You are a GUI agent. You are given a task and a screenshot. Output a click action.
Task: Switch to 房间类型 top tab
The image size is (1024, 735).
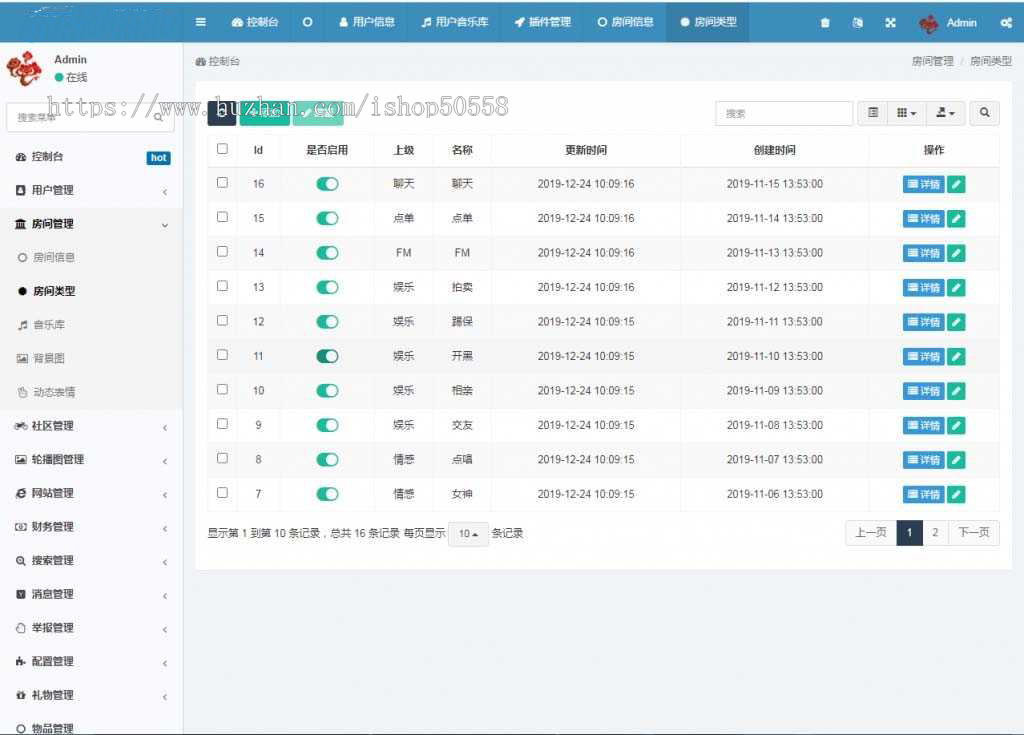[708, 22]
